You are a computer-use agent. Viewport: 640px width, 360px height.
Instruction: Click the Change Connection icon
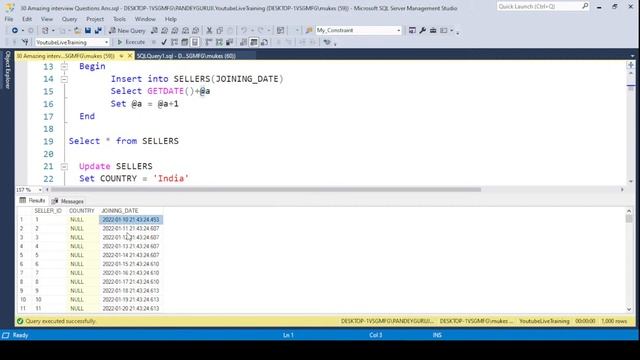coord(25,42)
